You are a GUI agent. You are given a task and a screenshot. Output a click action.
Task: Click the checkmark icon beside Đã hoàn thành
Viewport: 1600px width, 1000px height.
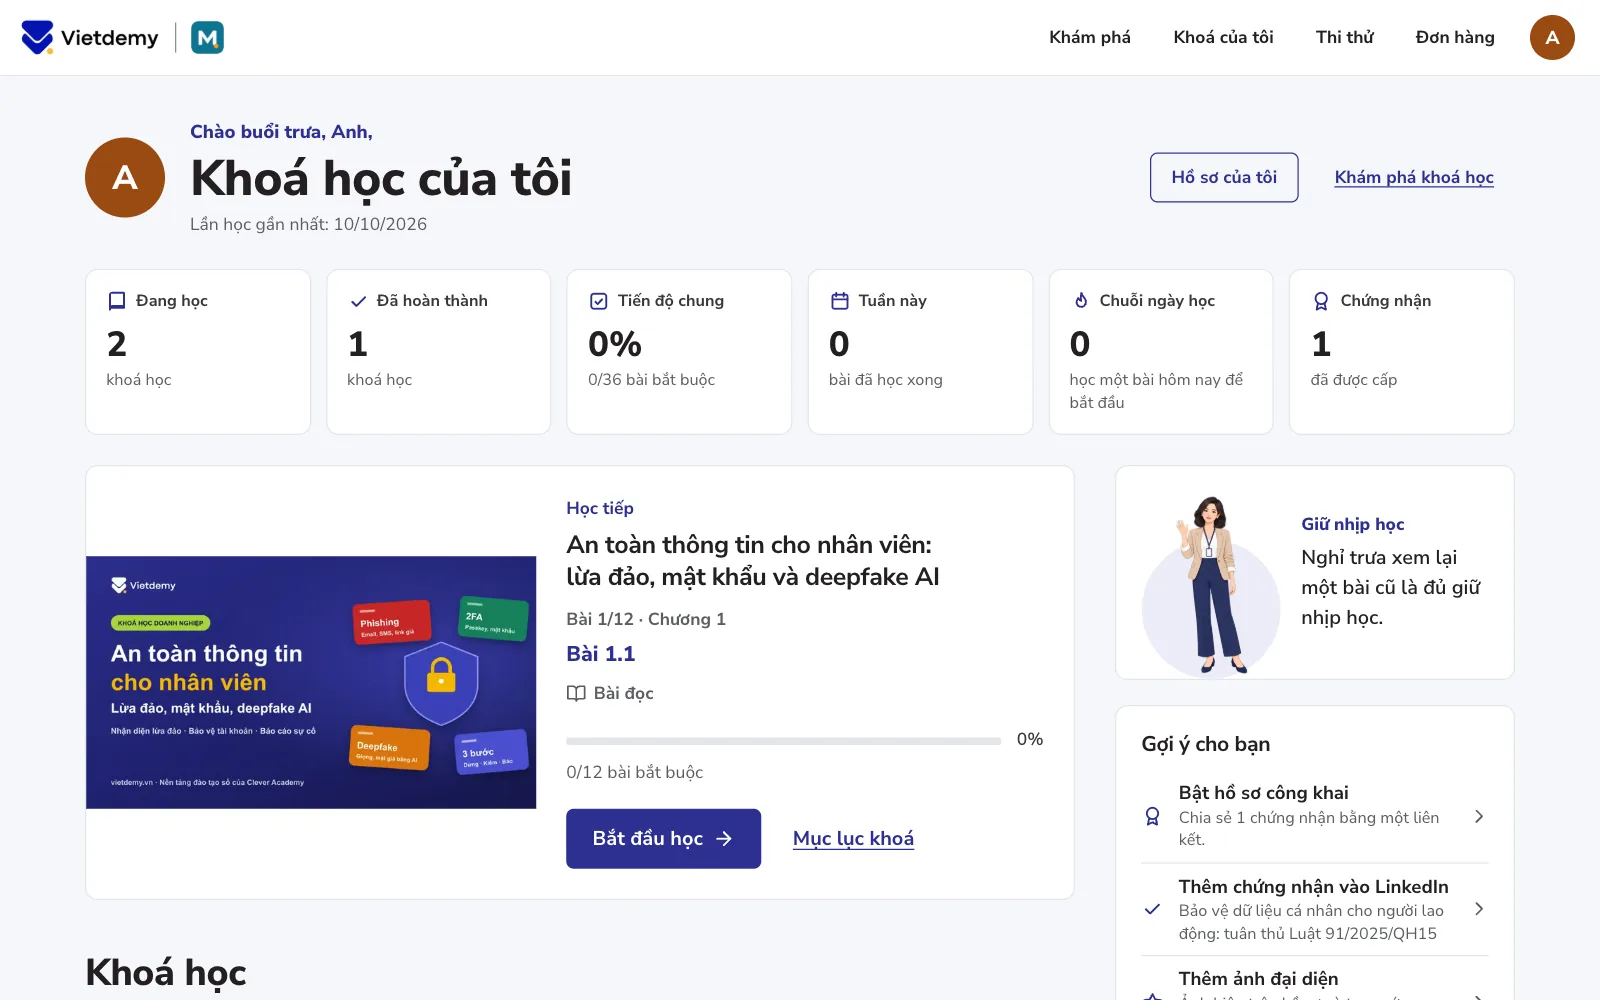coord(358,301)
